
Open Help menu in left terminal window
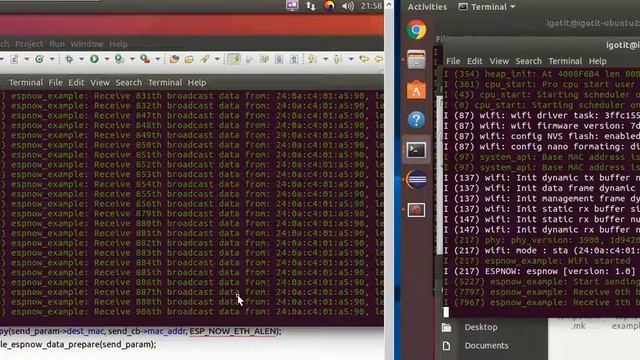click(197, 82)
